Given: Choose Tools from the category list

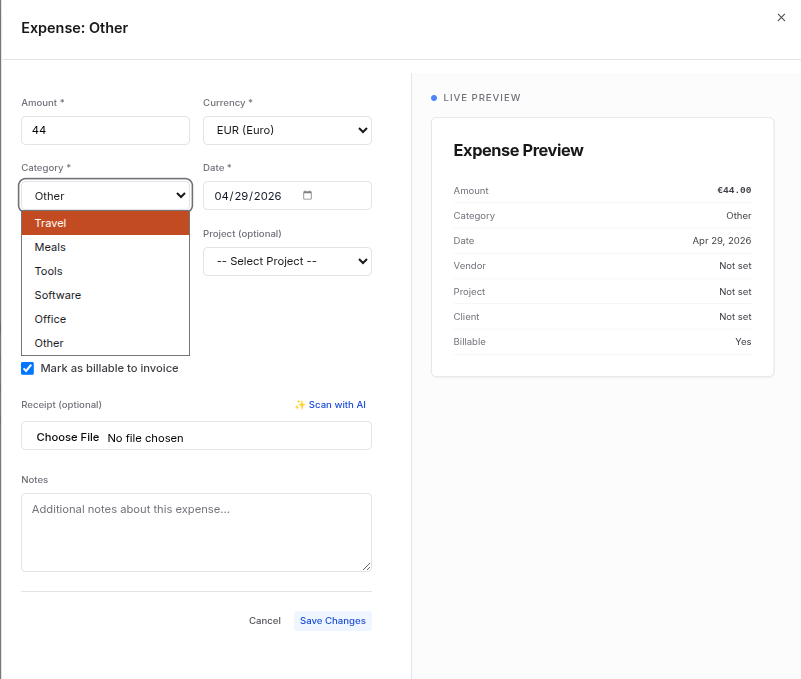Looking at the screenshot, I should click(105, 271).
